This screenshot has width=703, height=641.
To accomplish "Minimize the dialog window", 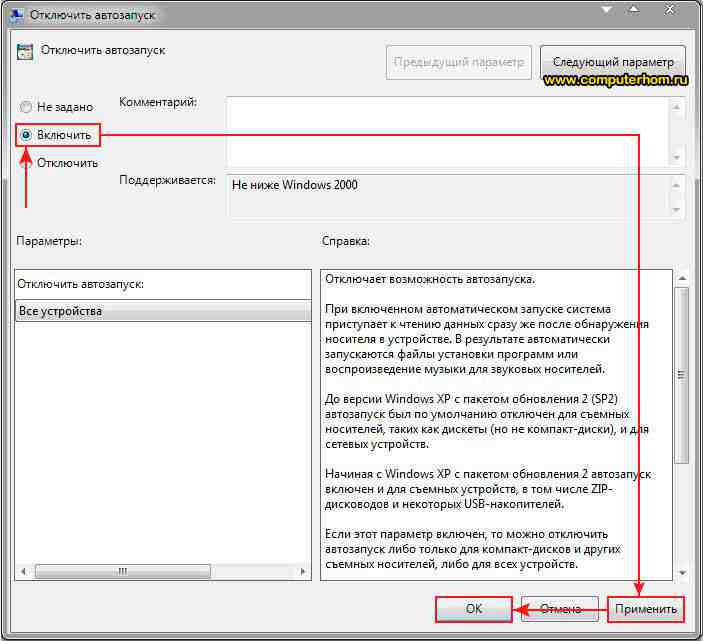I will point(607,9).
